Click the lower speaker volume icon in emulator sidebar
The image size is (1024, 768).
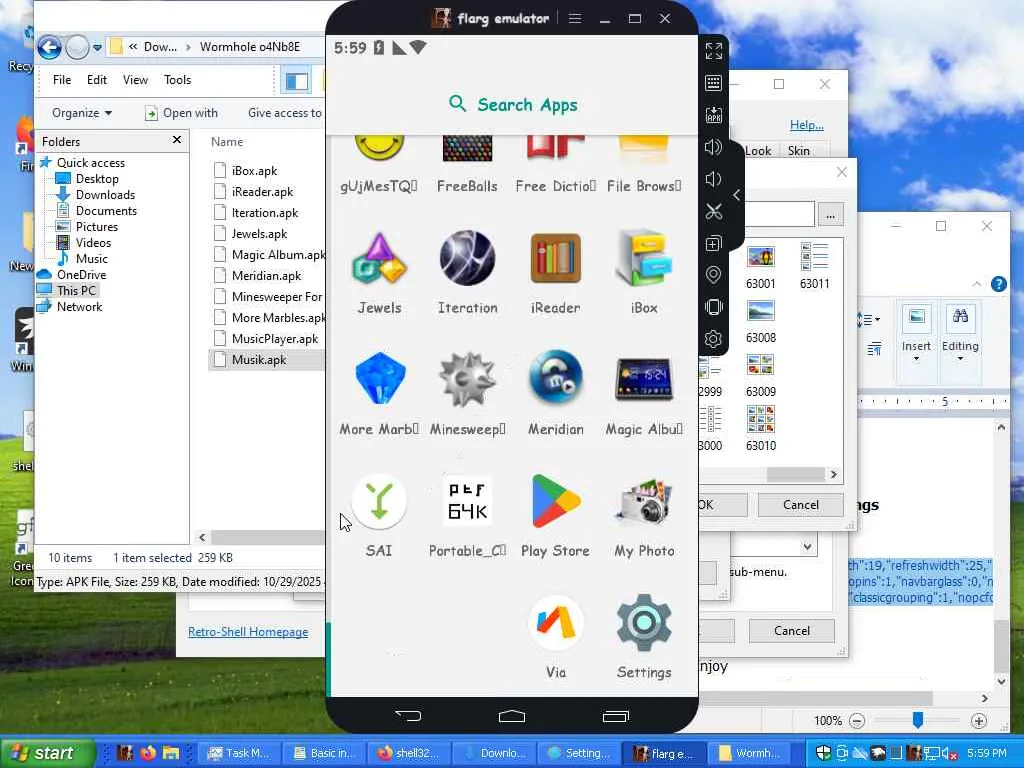tap(713, 179)
